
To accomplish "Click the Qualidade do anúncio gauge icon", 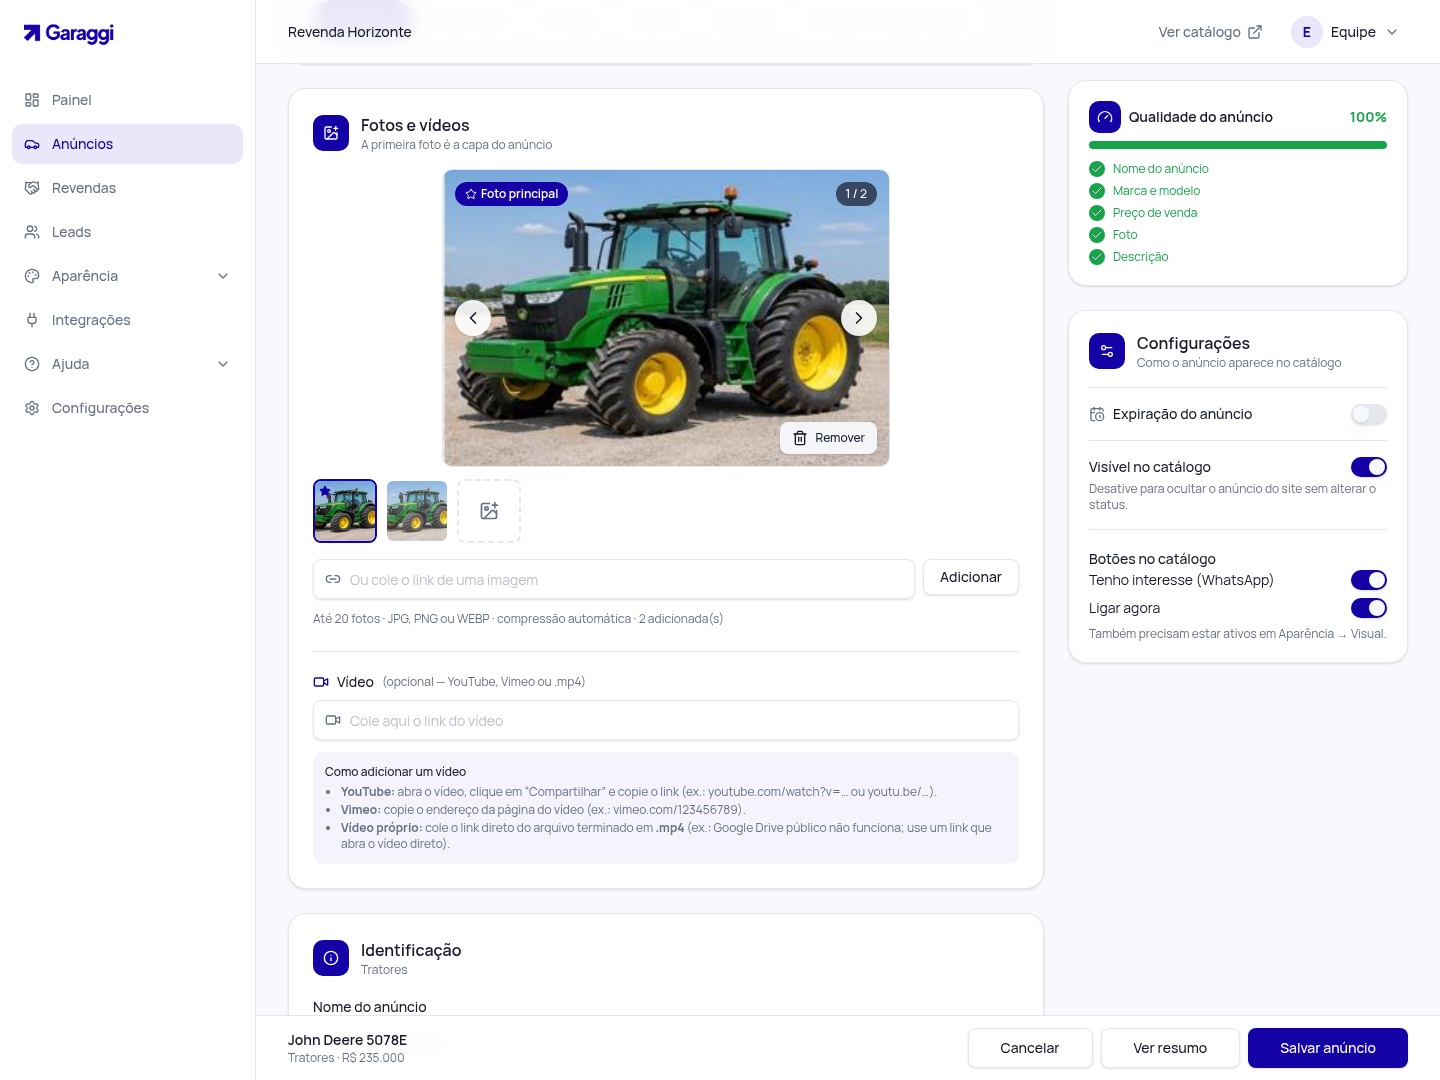I will (1105, 117).
